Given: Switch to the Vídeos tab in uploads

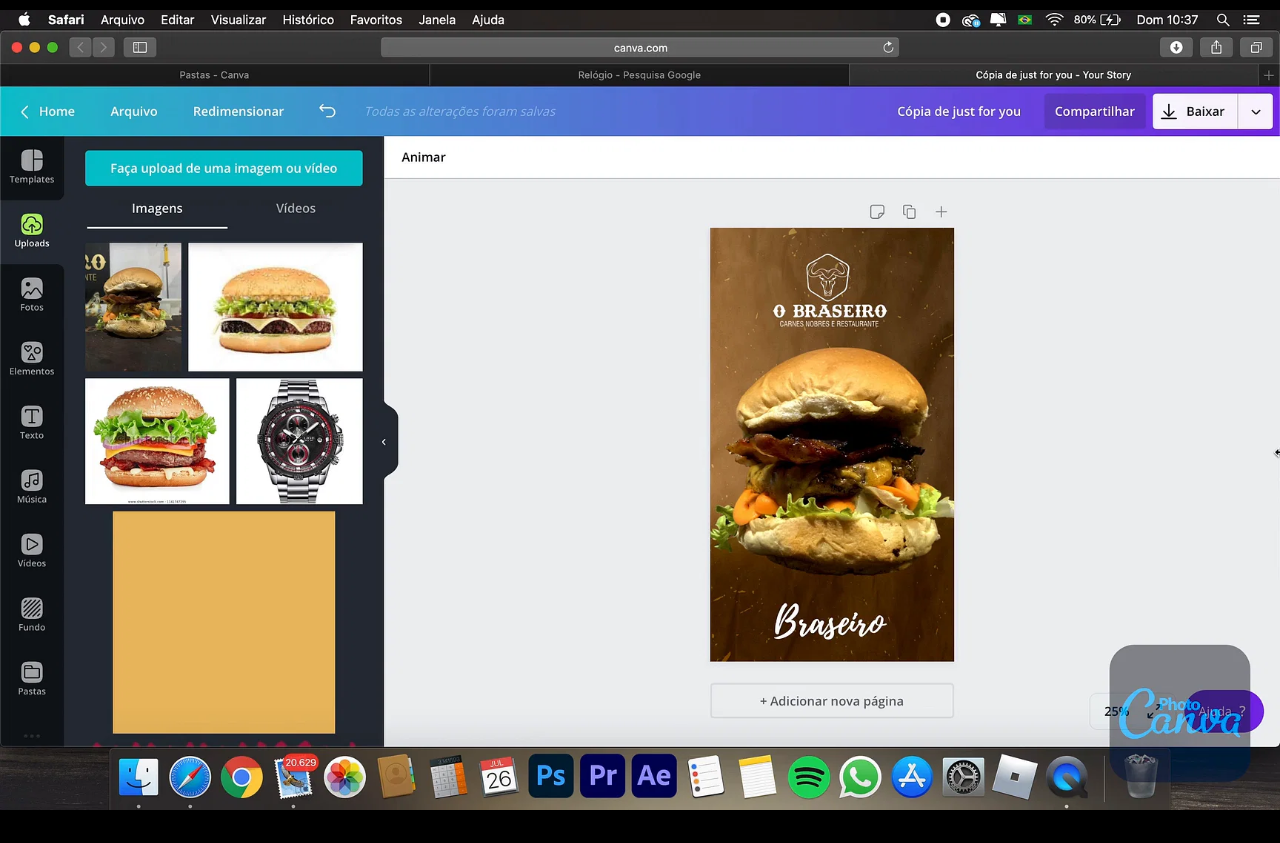Looking at the screenshot, I should [296, 208].
